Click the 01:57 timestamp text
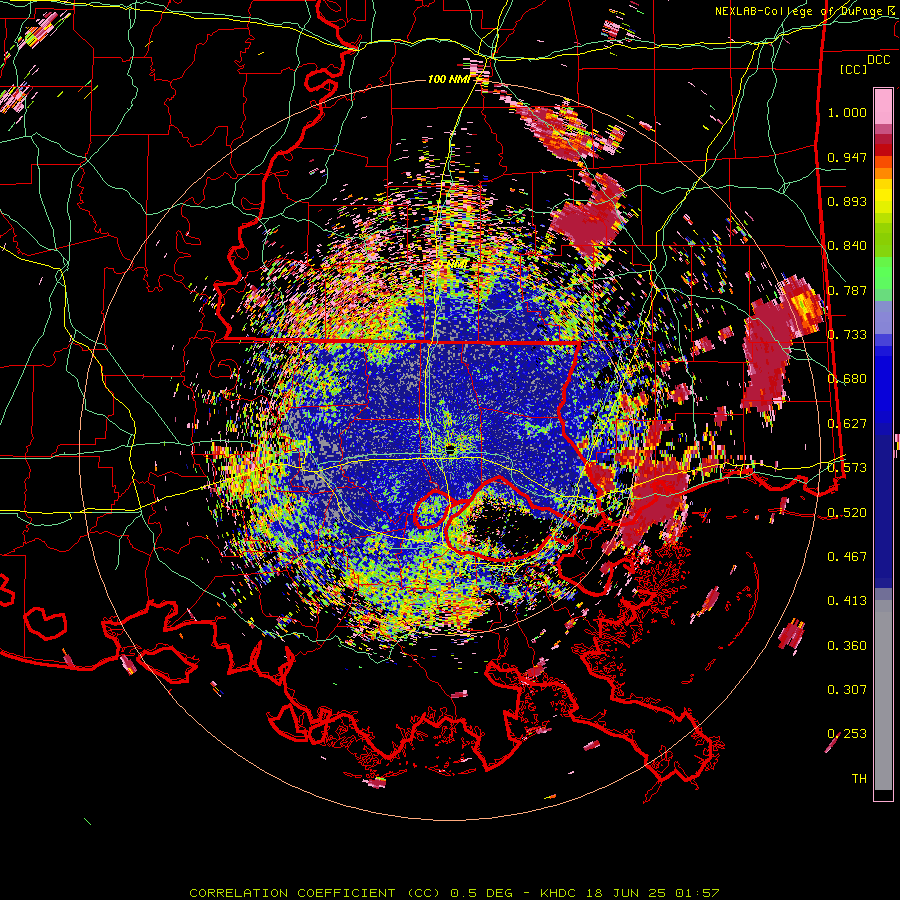Viewport: 900px width, 900px height. point(697,893)
